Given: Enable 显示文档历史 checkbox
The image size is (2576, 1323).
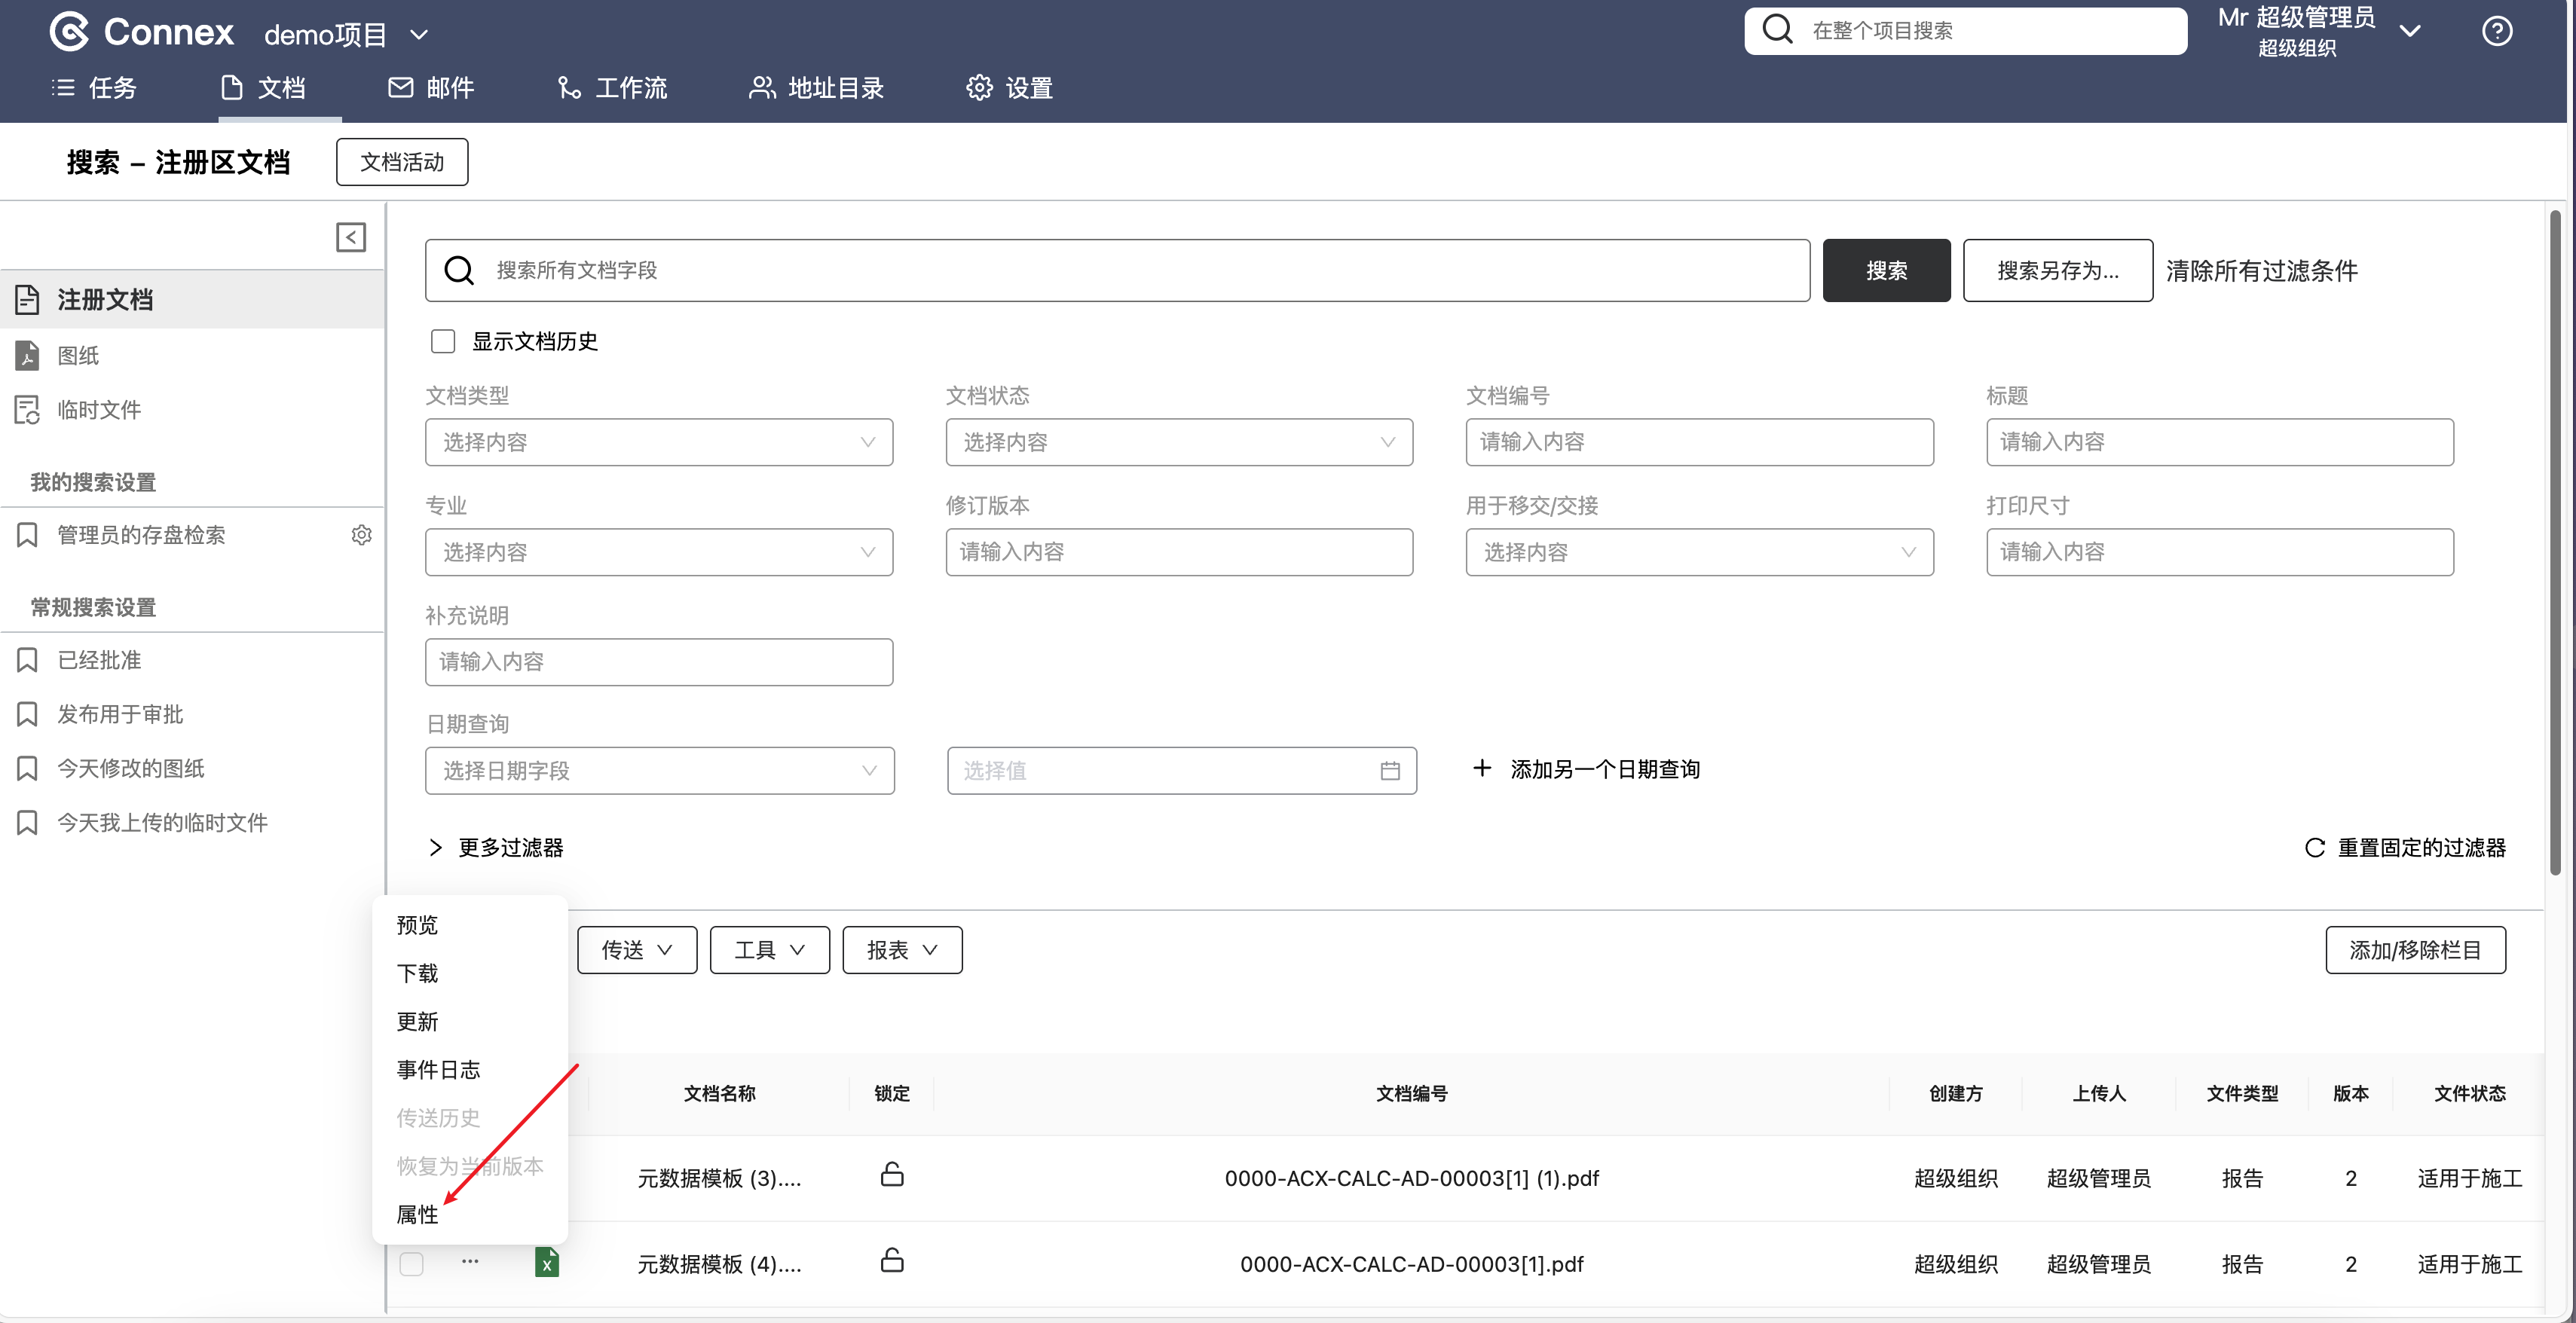Looking at the screenshot, I should click(x=443, y=342).
